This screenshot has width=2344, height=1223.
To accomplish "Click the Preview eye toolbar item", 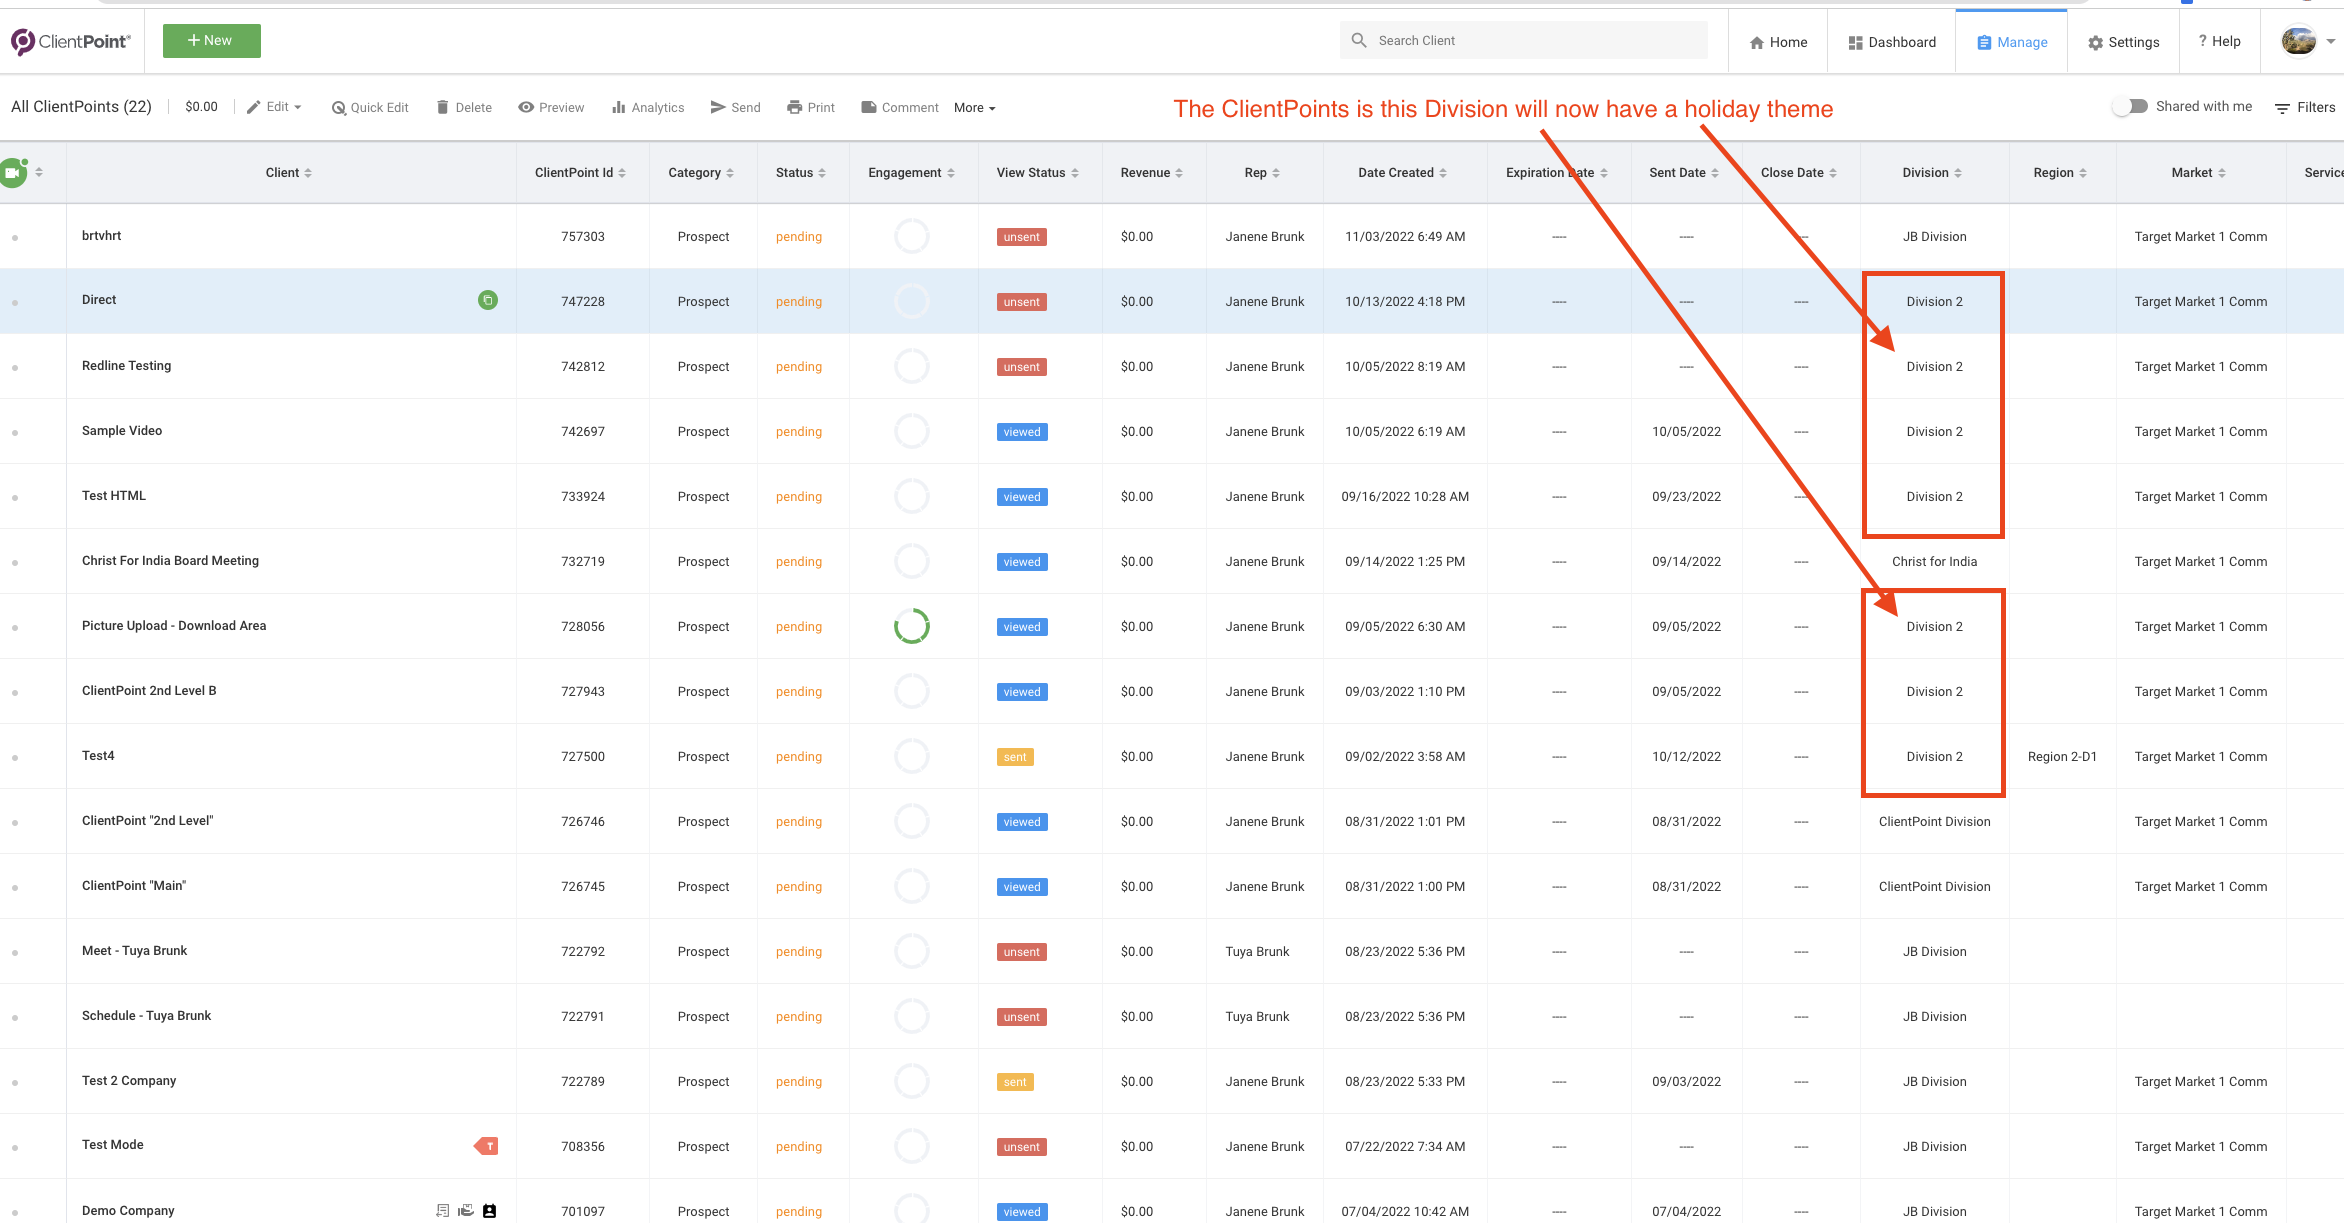I will [551, 107].
